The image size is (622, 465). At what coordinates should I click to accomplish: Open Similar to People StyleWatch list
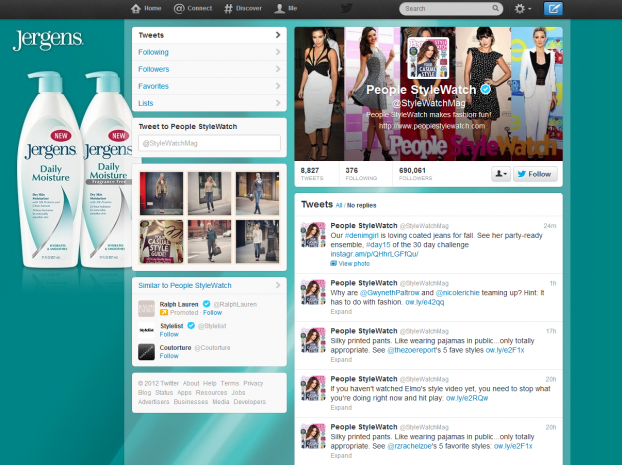click(x=184, y=285)
